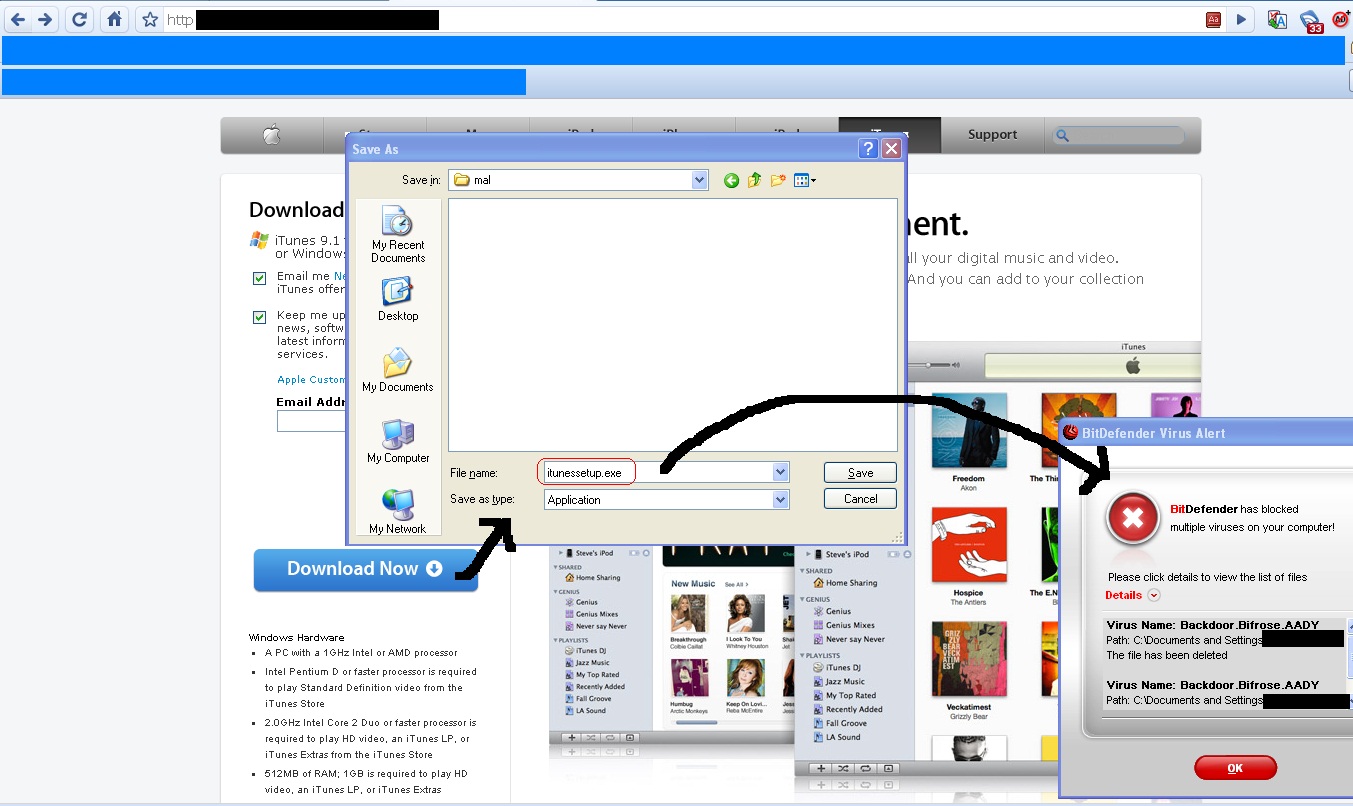
Task: Click the BitDefender virus list scrollbar
Action: click(1349, 665)
